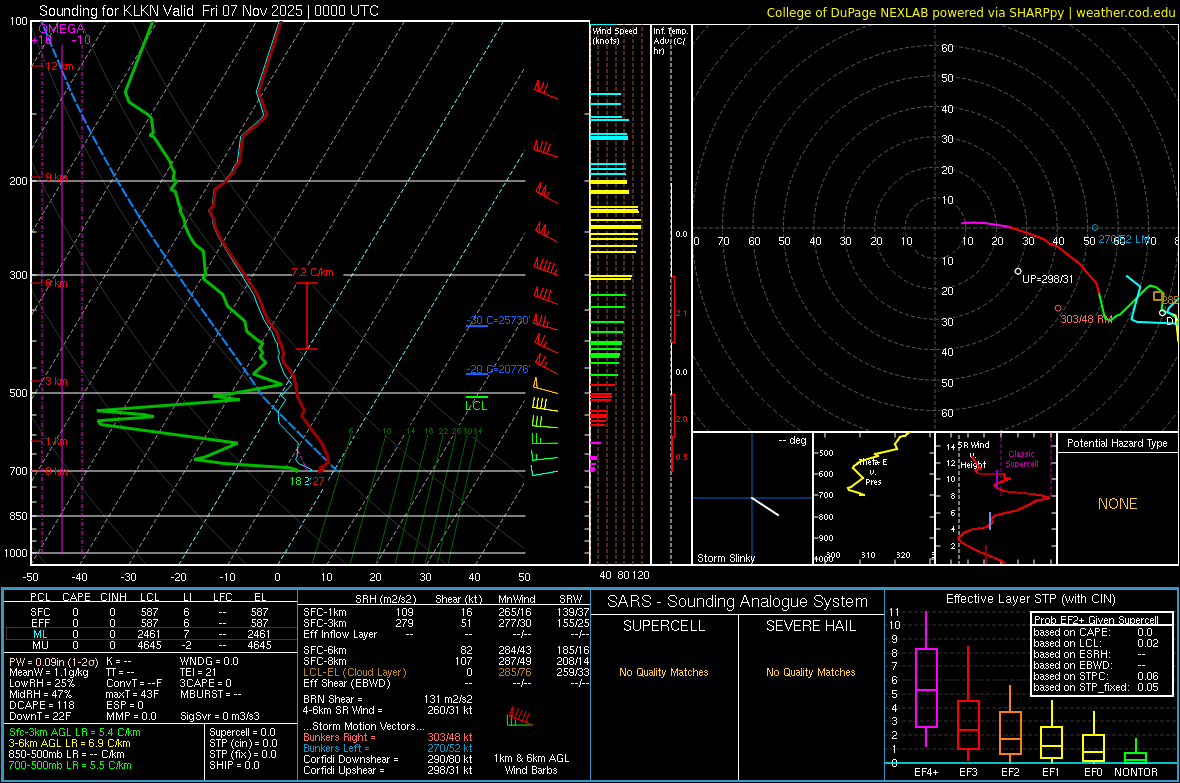This screenshot has height=783, width=1180.
Task: Click the 'DCAPE = 118' value
Action: [x=41, y=705]
